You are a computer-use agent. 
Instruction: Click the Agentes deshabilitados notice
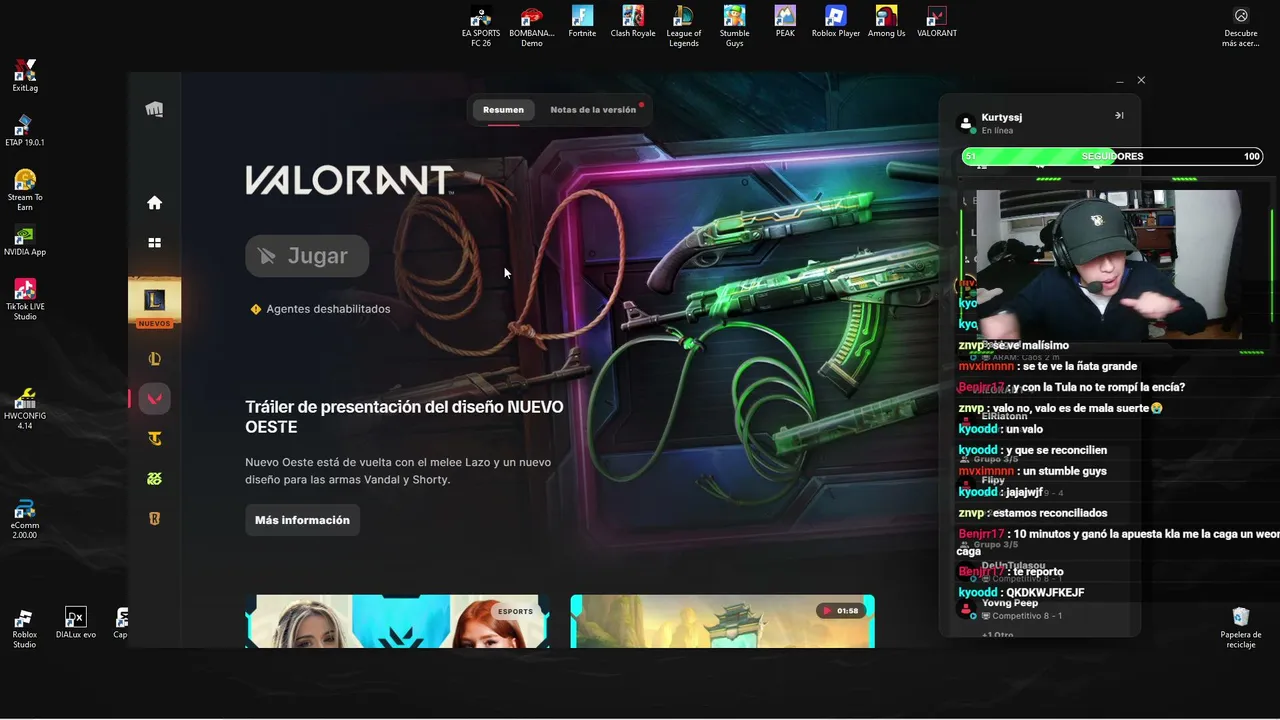point(320,309)
